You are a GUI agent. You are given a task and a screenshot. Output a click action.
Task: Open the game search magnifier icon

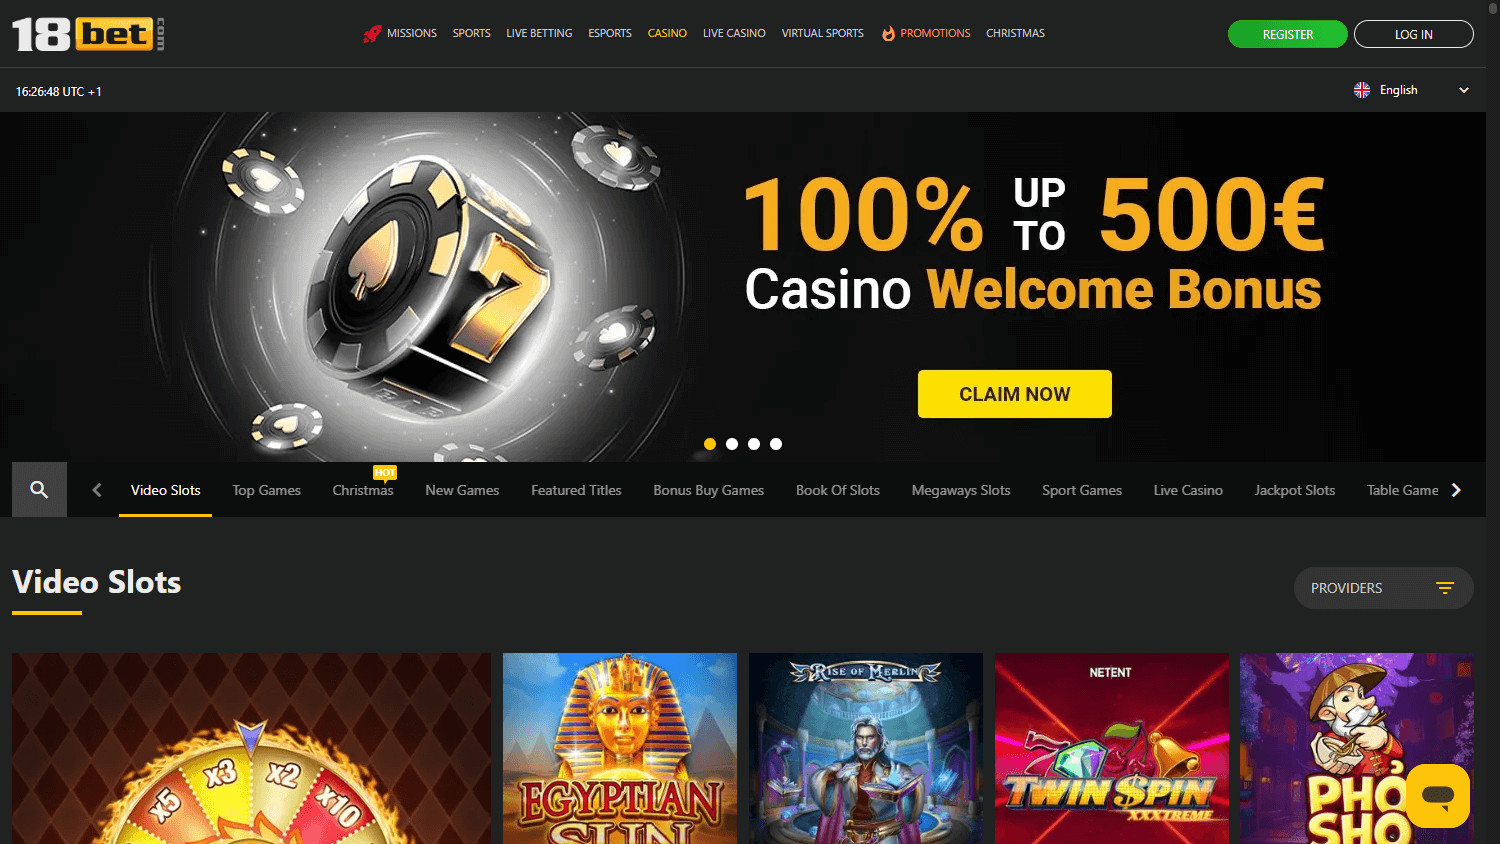pyautogui.click(x=39, y=489)
